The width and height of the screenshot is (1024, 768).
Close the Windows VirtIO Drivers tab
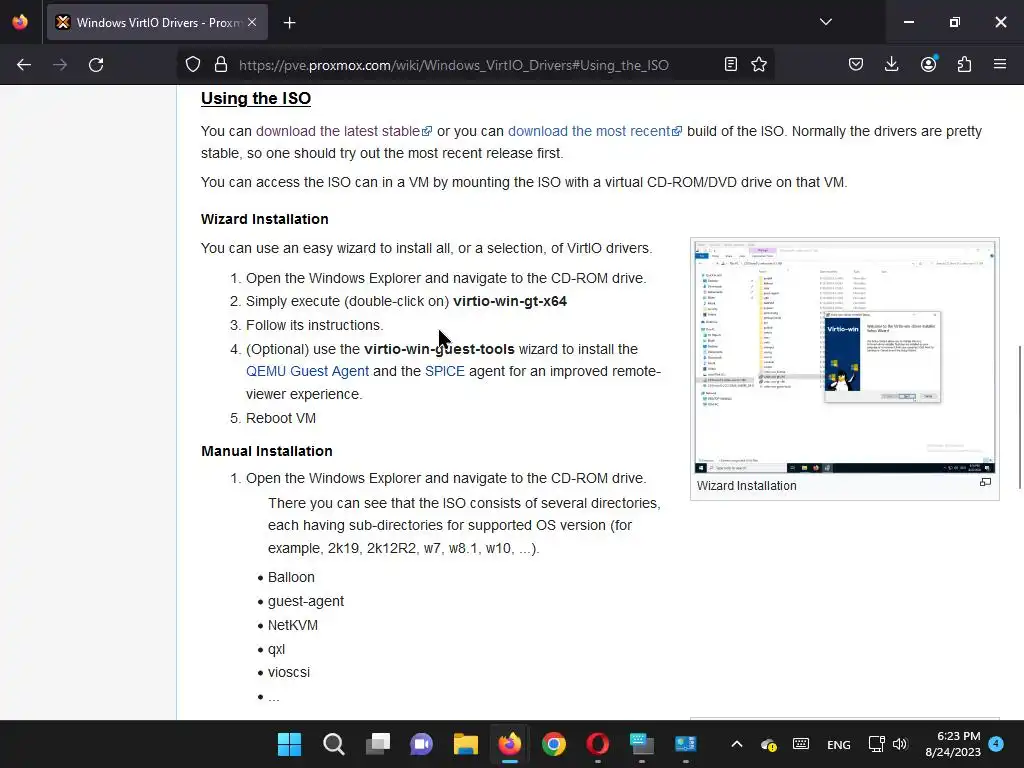tap(252, 22)
